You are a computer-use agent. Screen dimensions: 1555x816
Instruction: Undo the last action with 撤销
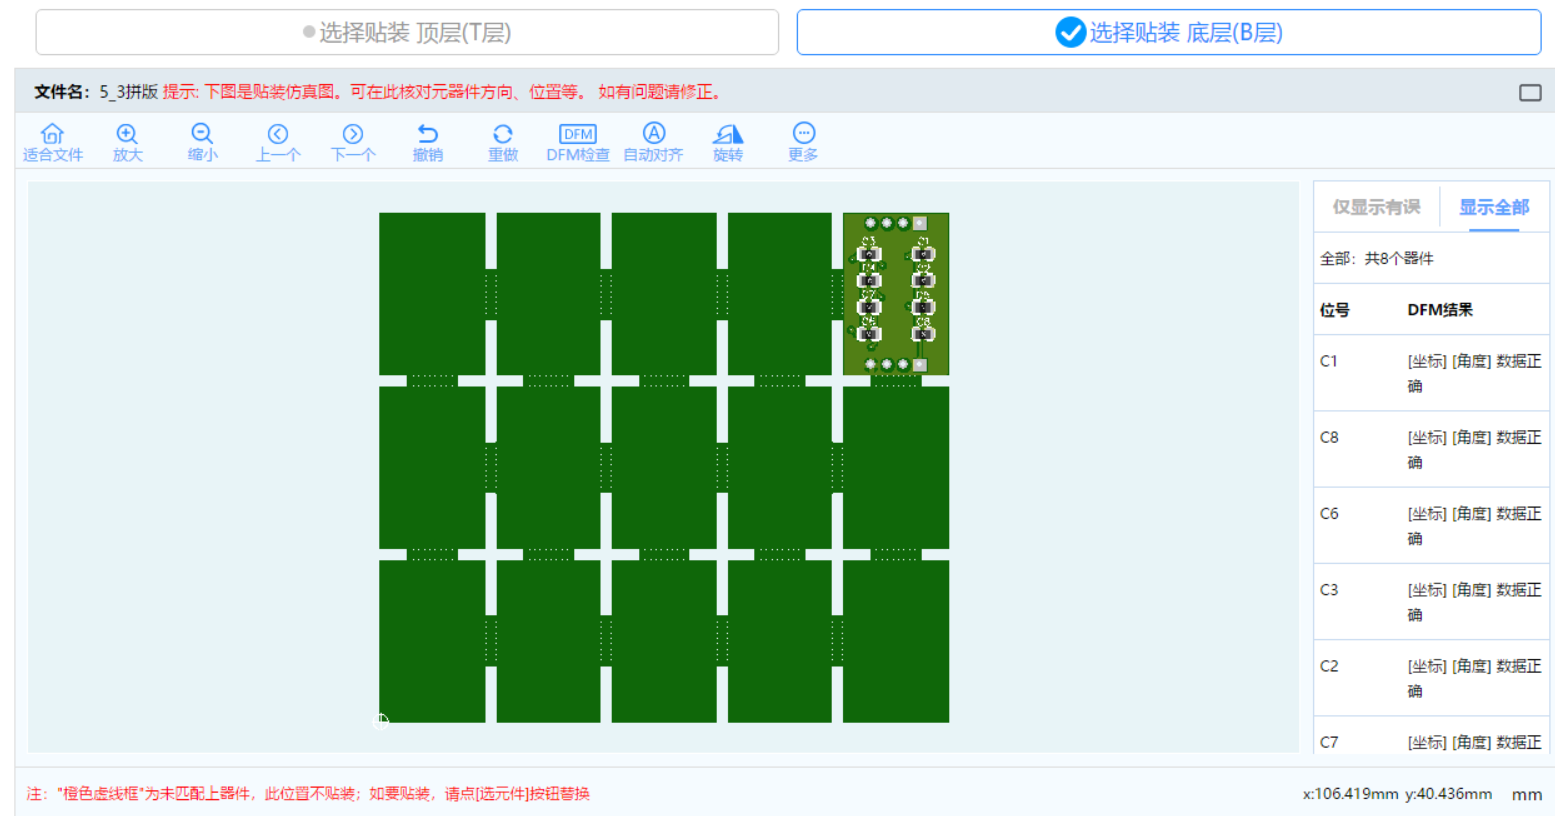coord(428,142)
